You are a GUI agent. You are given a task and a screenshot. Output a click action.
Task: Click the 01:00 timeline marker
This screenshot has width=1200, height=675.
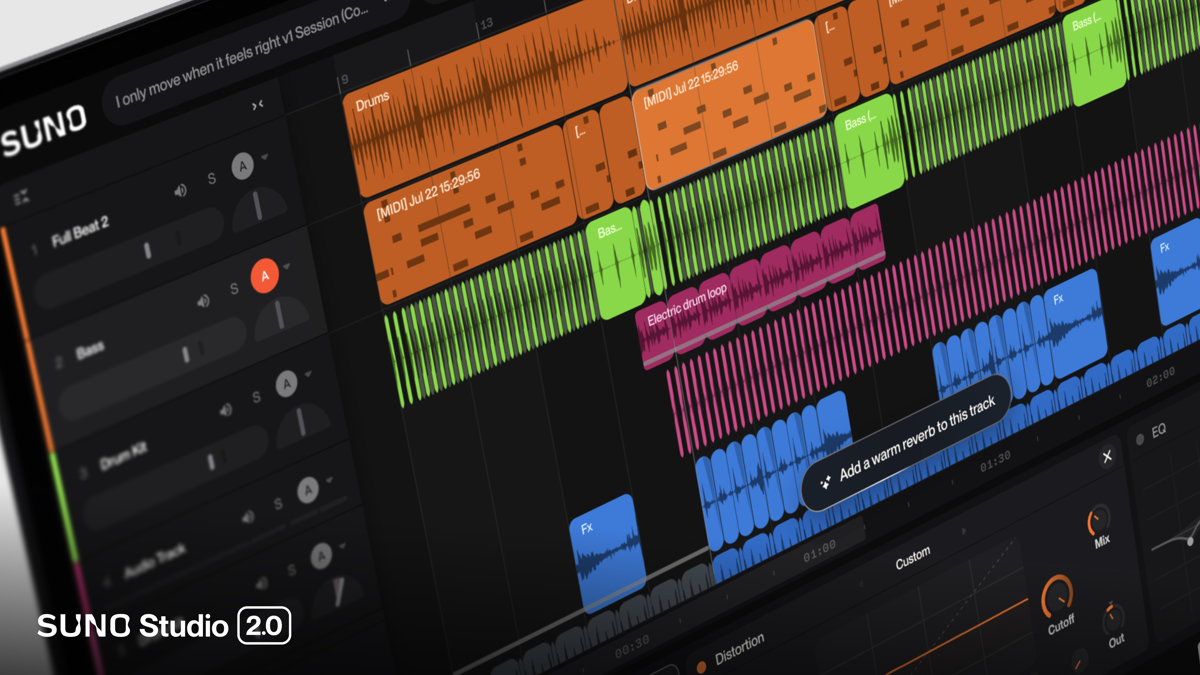tap(819, 551)
